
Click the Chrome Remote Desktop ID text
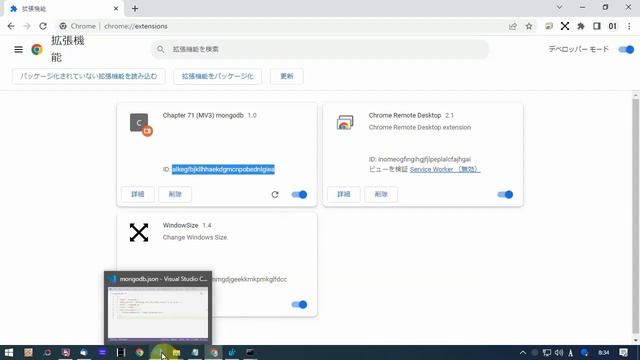pos(420,159)
